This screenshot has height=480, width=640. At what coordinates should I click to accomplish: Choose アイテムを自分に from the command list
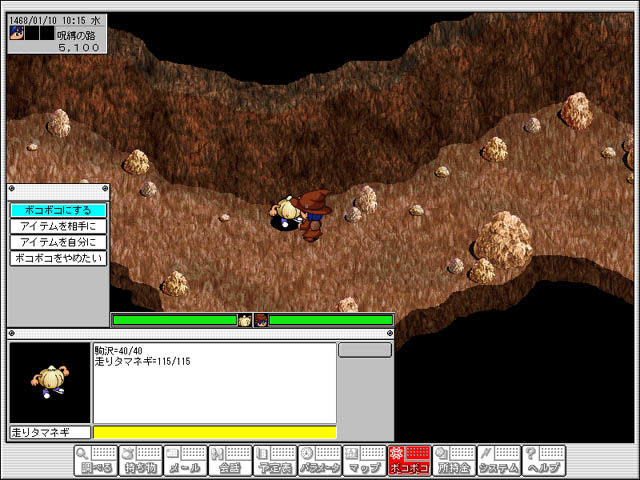pyautogui.click(x=58, y=243)
